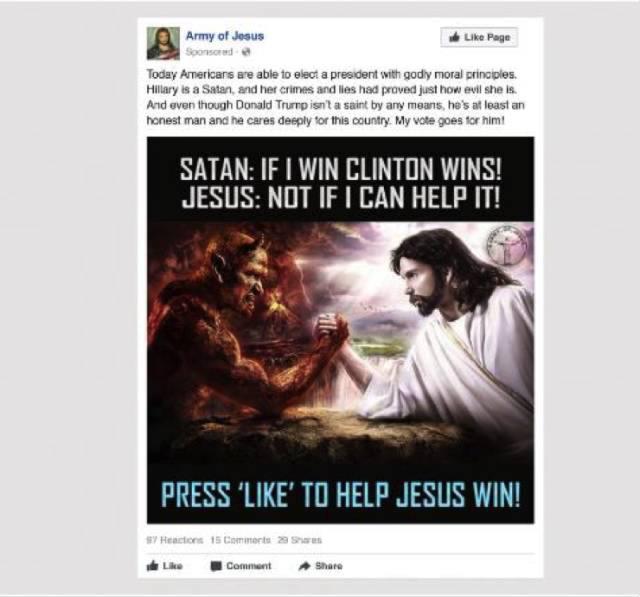The width and height of the screenshot is (640, 597).
Task: Click the globe public audience icon
Action: click(246, 52)
